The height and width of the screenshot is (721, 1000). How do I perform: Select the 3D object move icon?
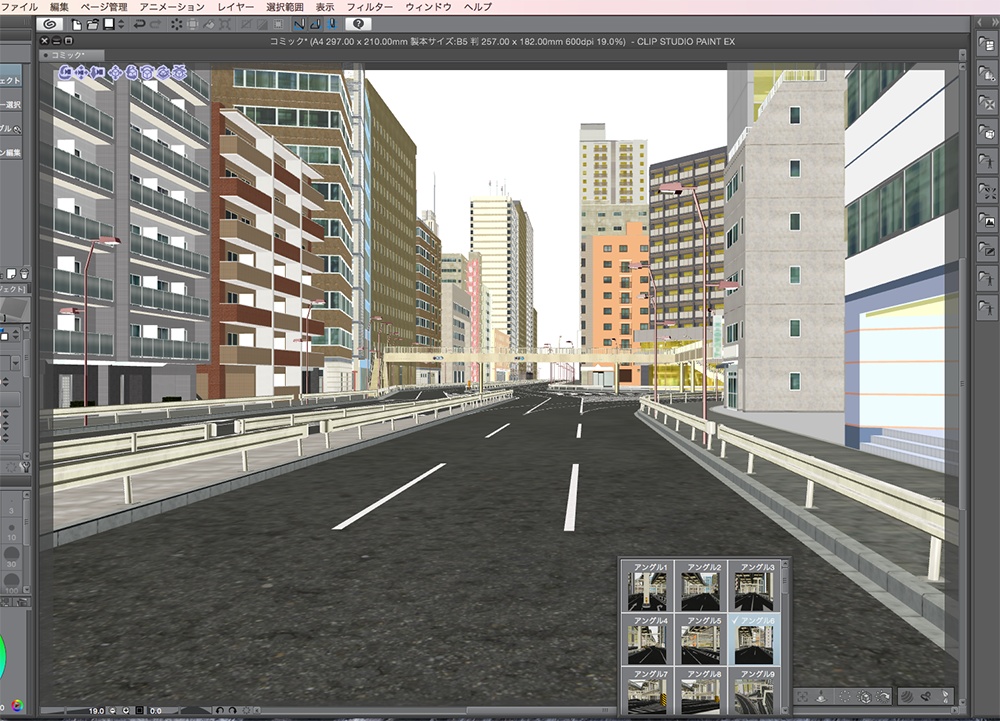point(116,72)
